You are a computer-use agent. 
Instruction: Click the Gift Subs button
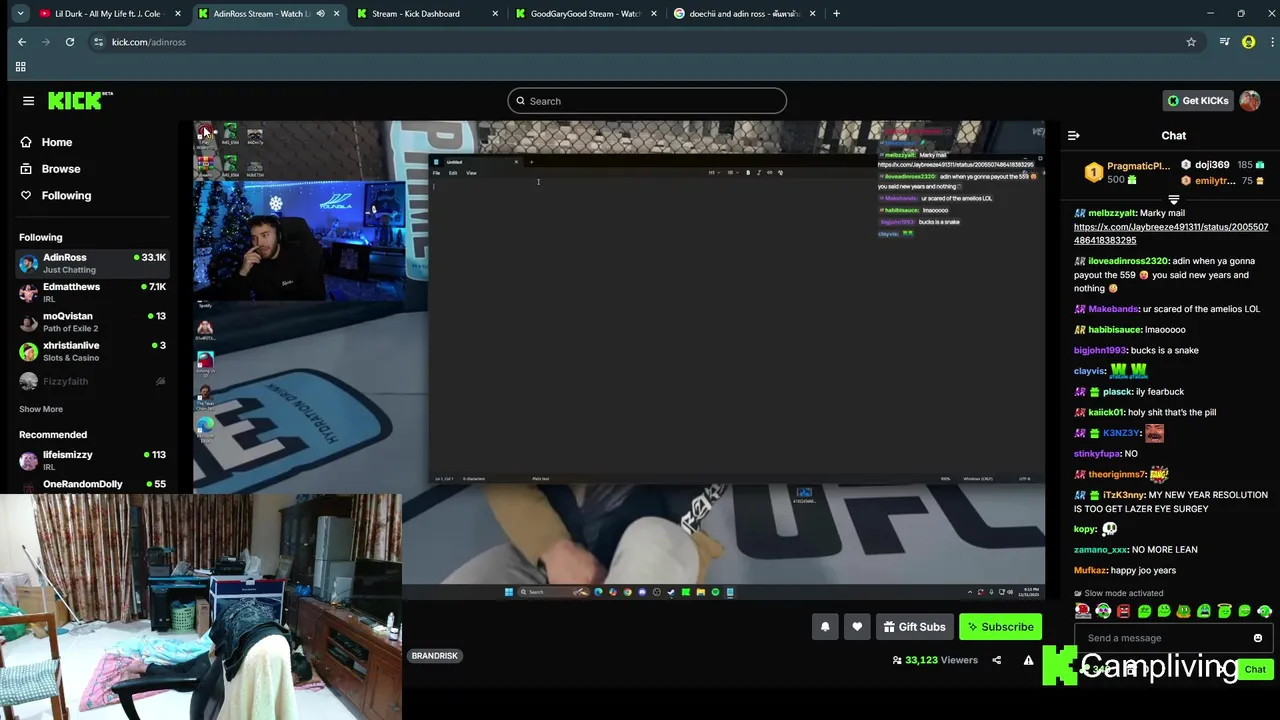tap(914, 627)
